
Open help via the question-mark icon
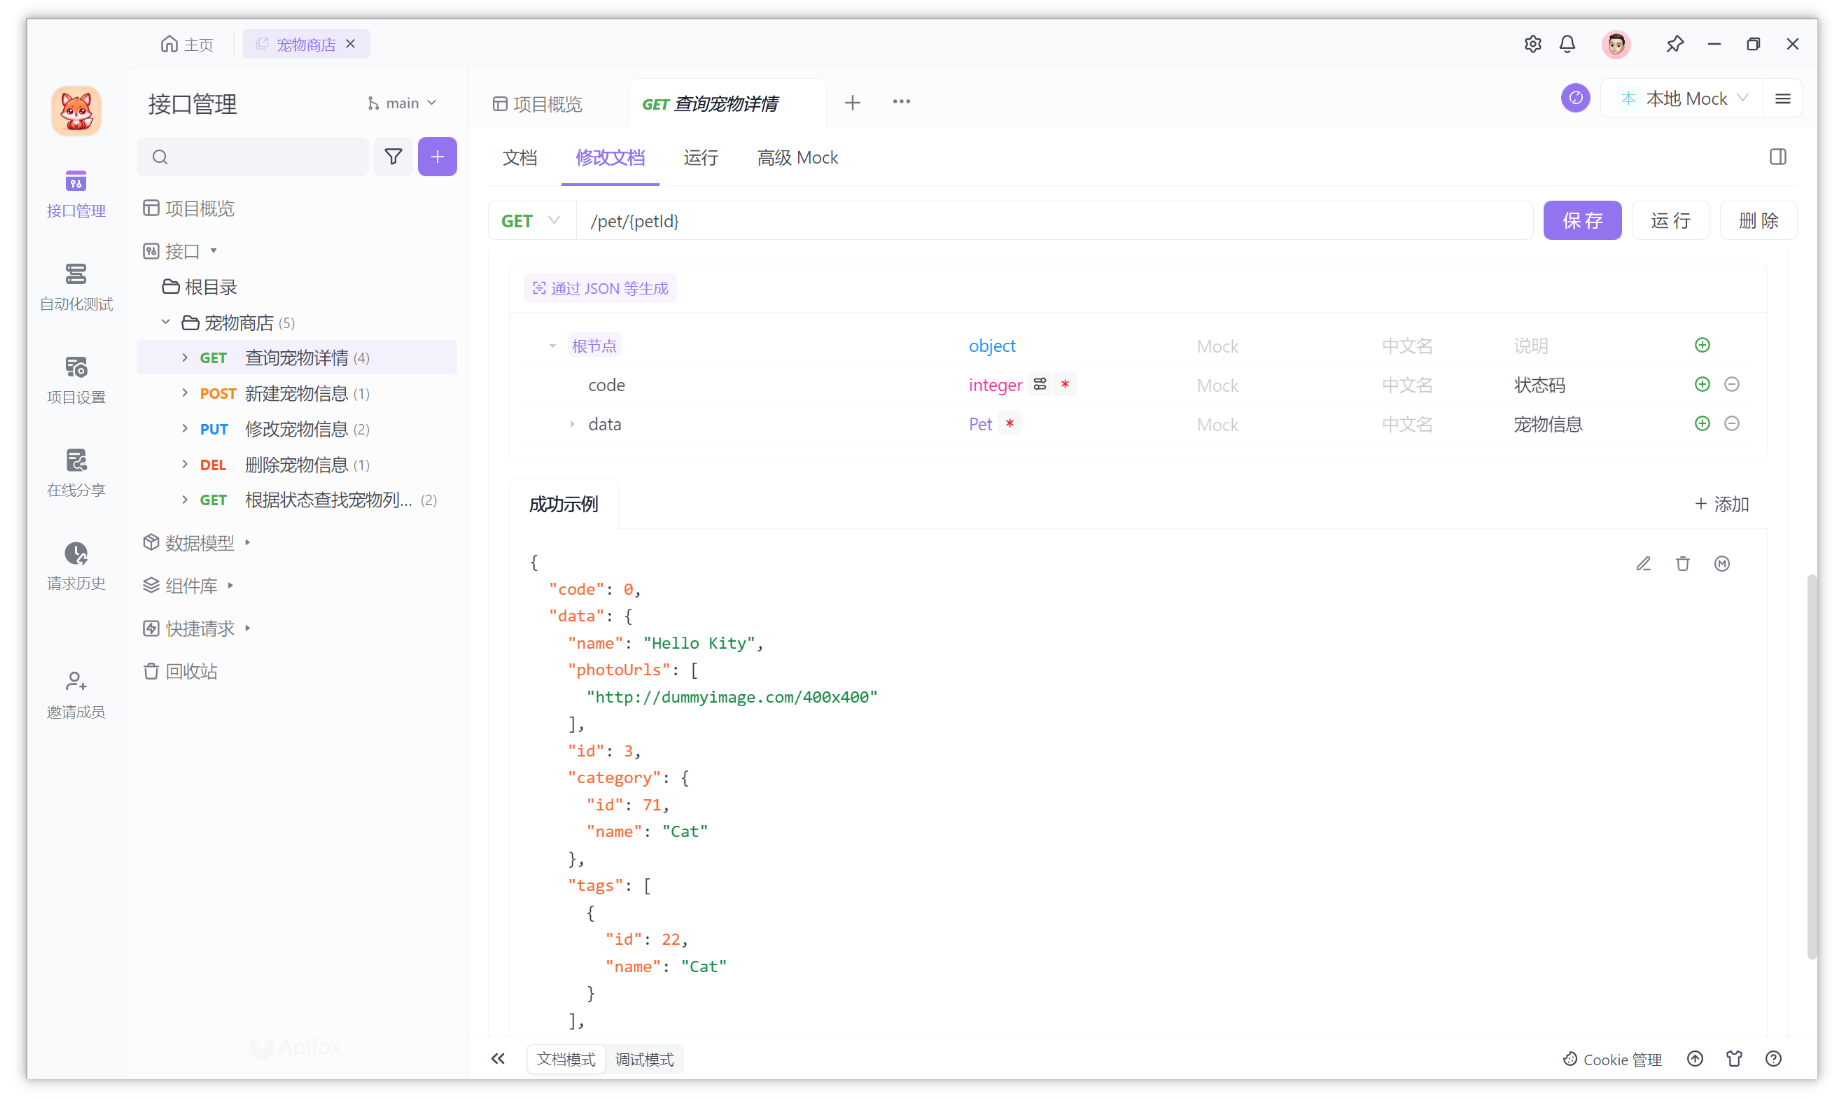pyautogui.click(x=1773, y=1058)
